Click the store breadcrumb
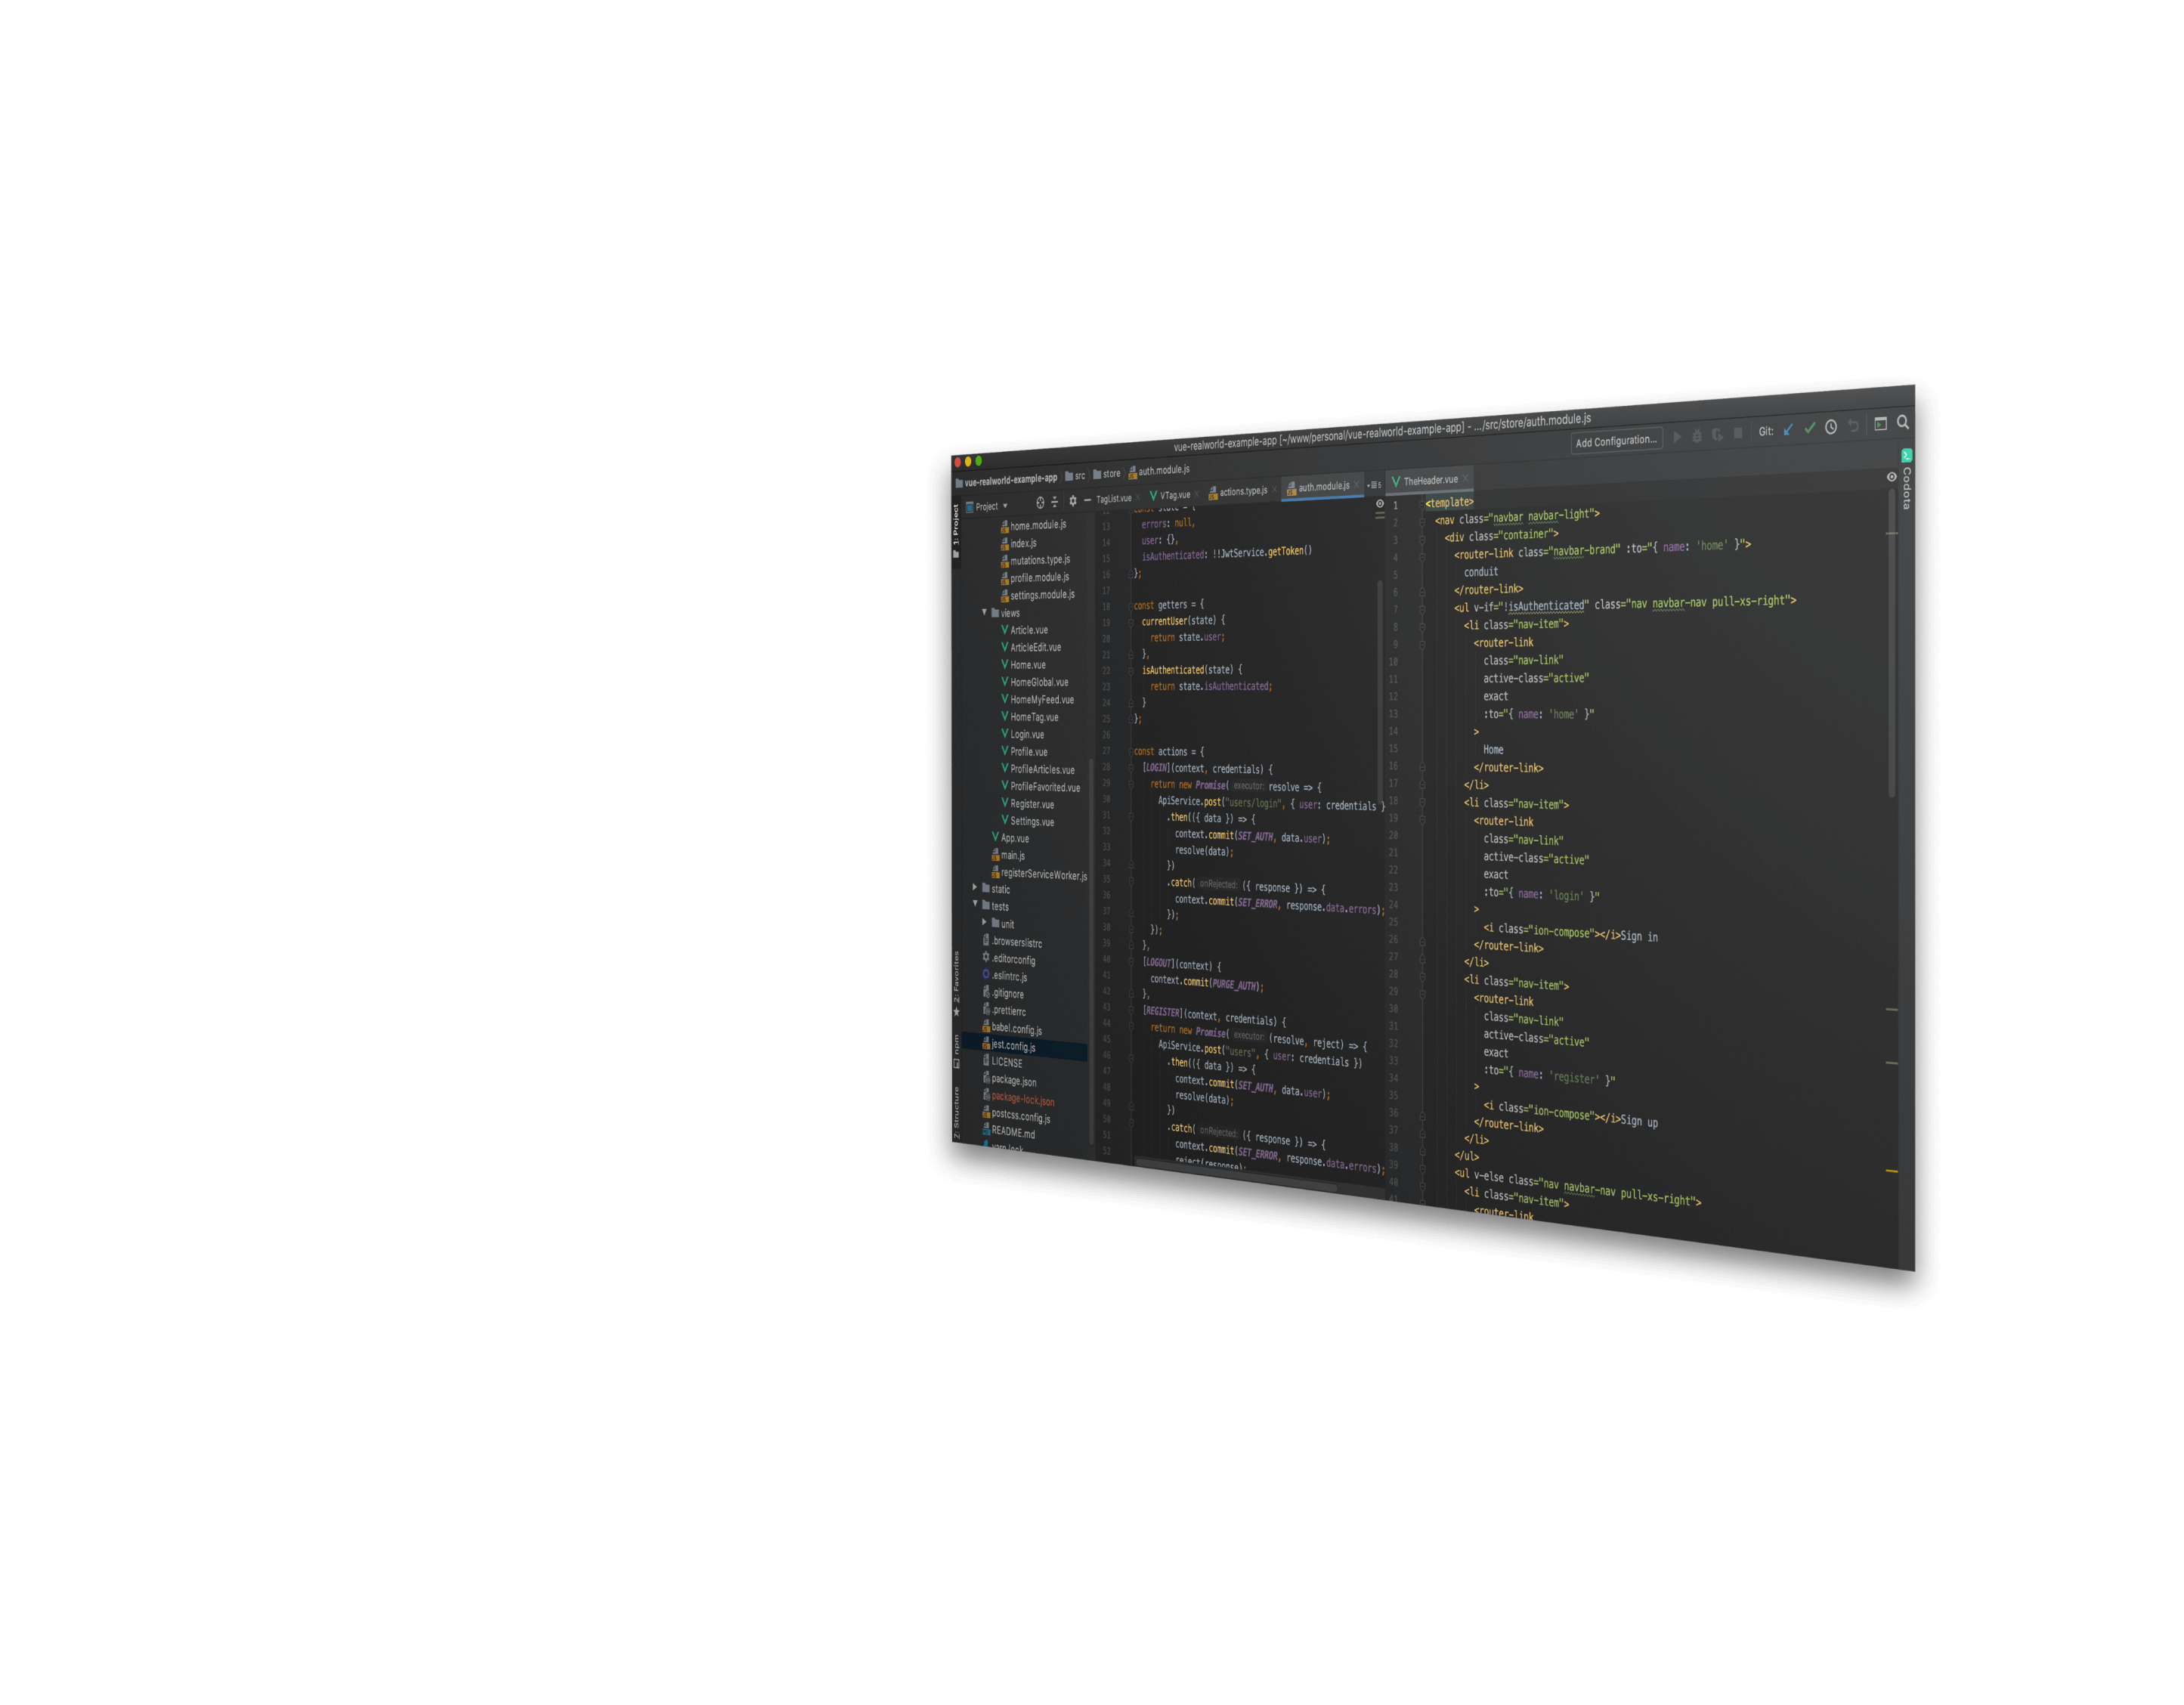Screen dimensions: 2184x1705 [x=1107, y=474]
